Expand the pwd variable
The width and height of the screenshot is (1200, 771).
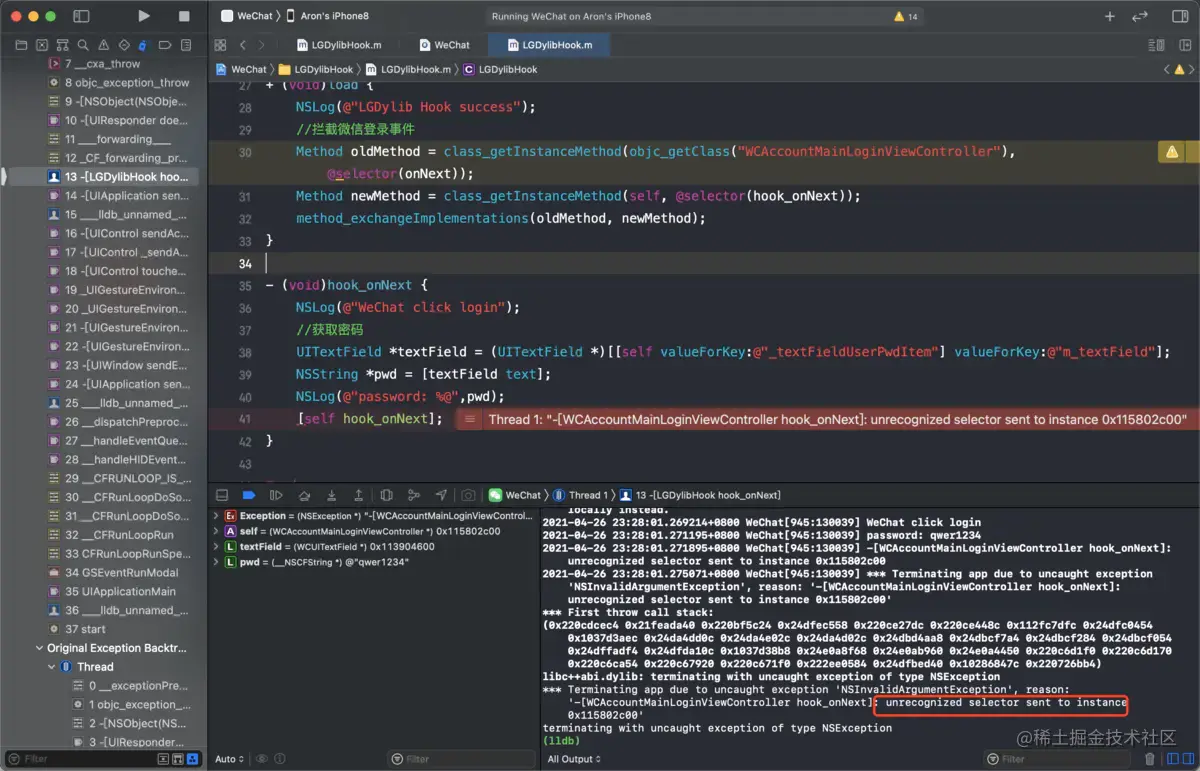pos(216,562)
